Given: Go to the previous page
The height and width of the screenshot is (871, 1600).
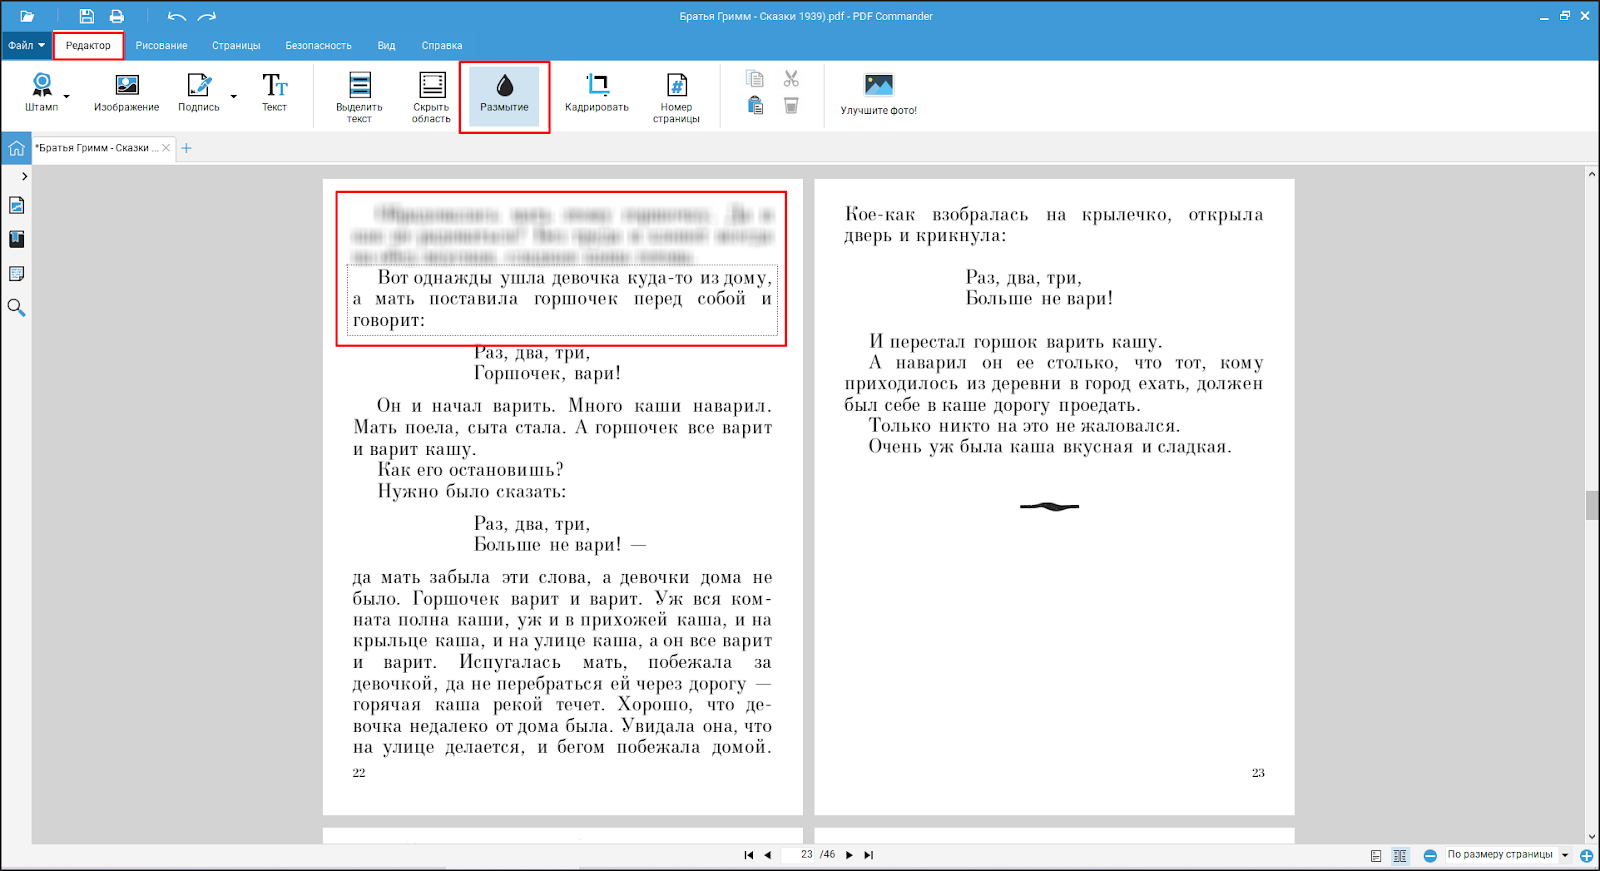Looking at the screenshot, I should [767, 855].
